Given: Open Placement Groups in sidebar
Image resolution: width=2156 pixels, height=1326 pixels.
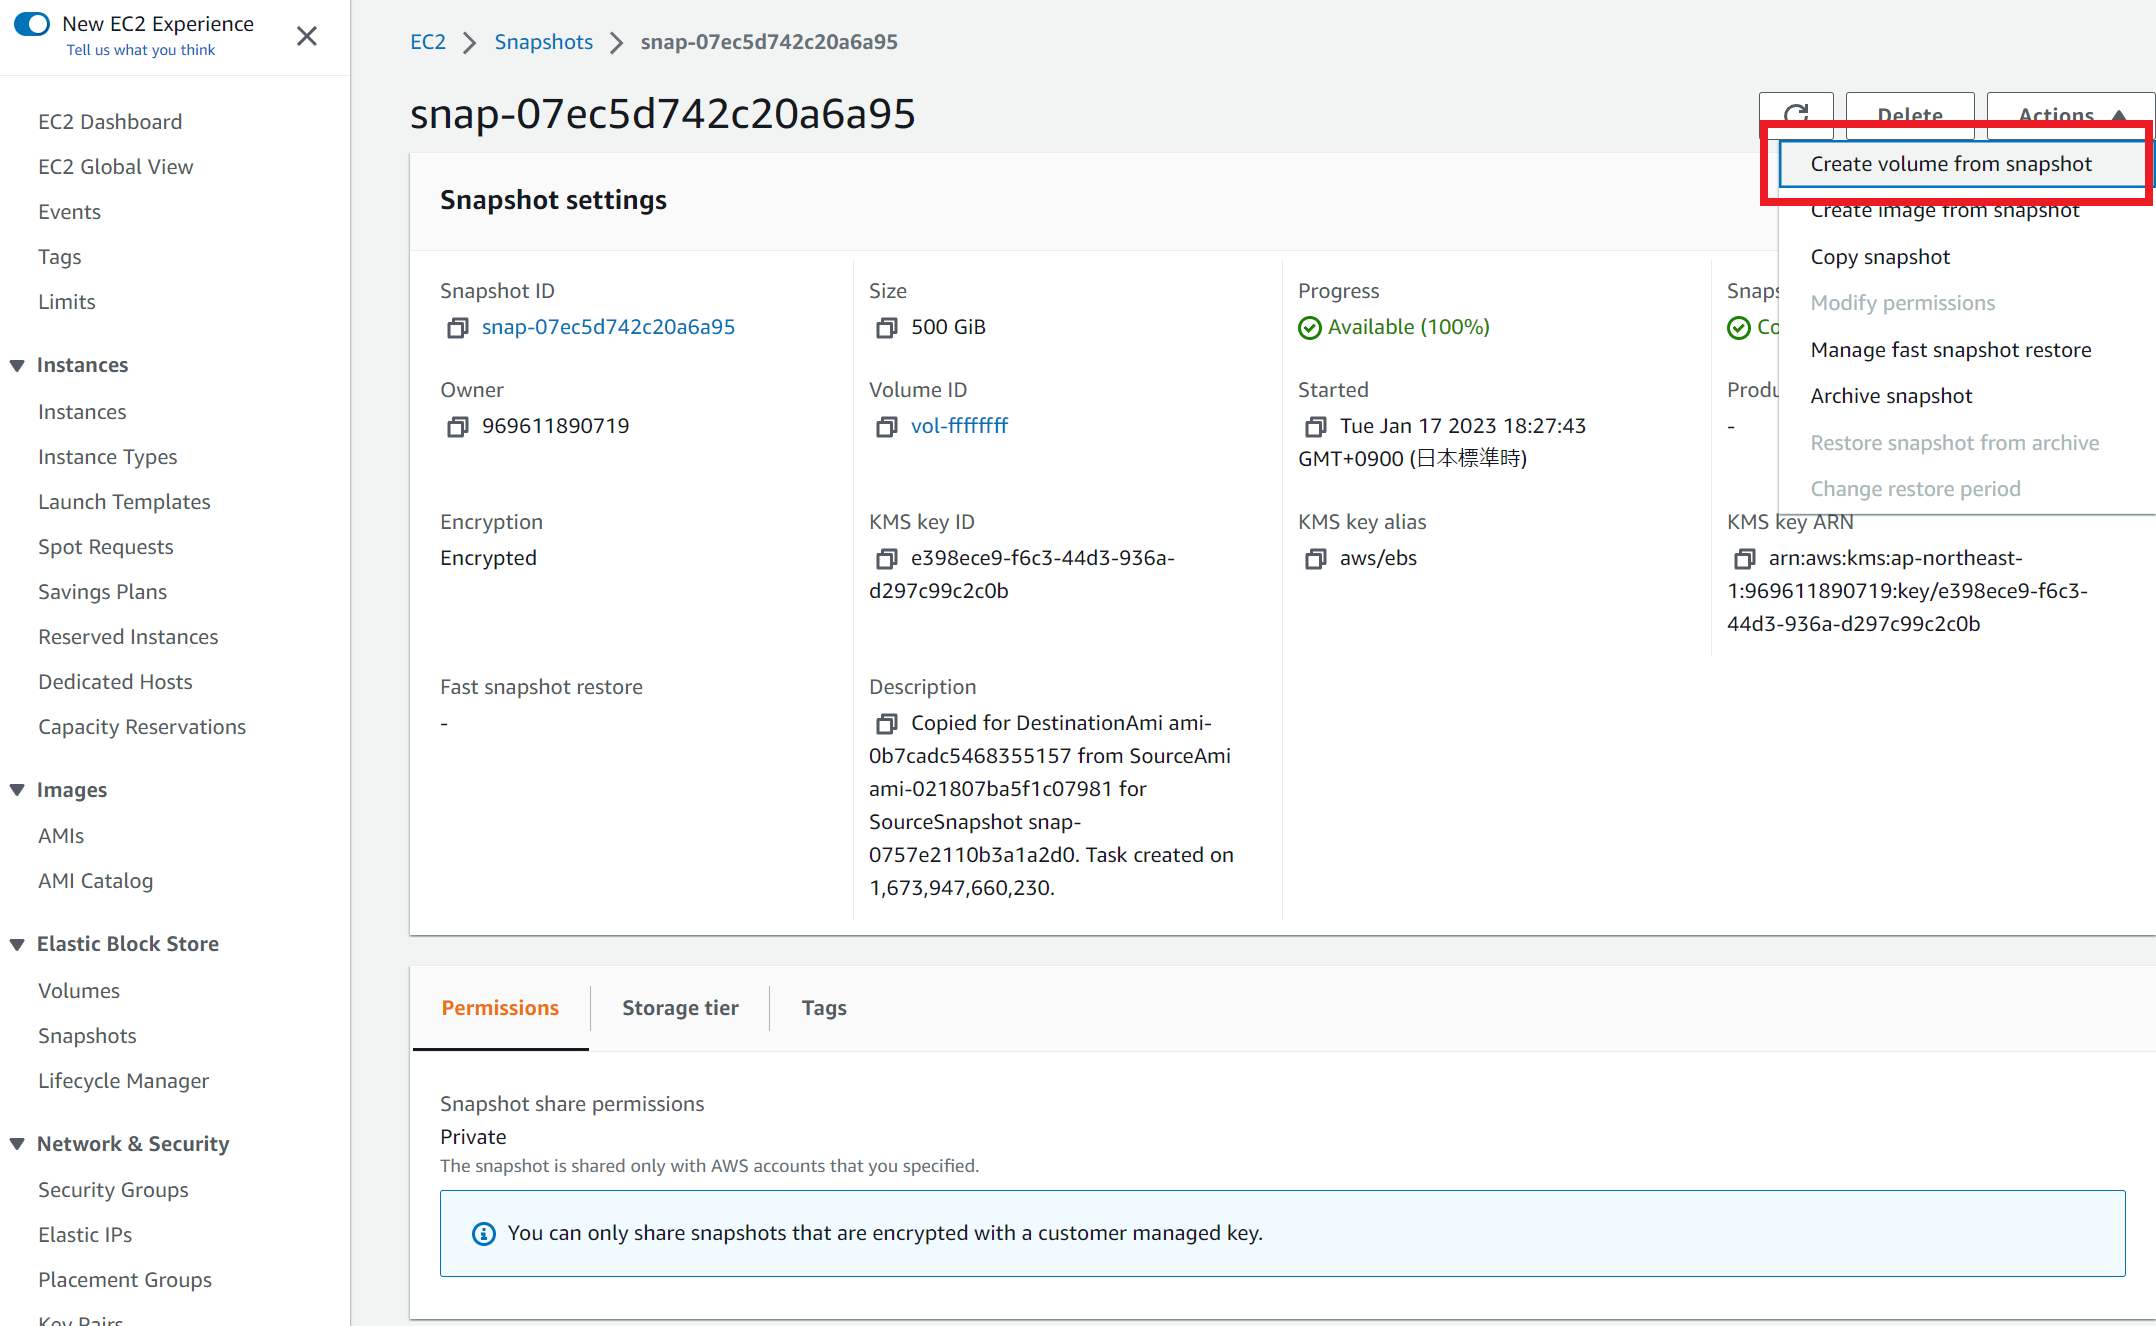Looking at the screenshot, I should coord(125,1280).
